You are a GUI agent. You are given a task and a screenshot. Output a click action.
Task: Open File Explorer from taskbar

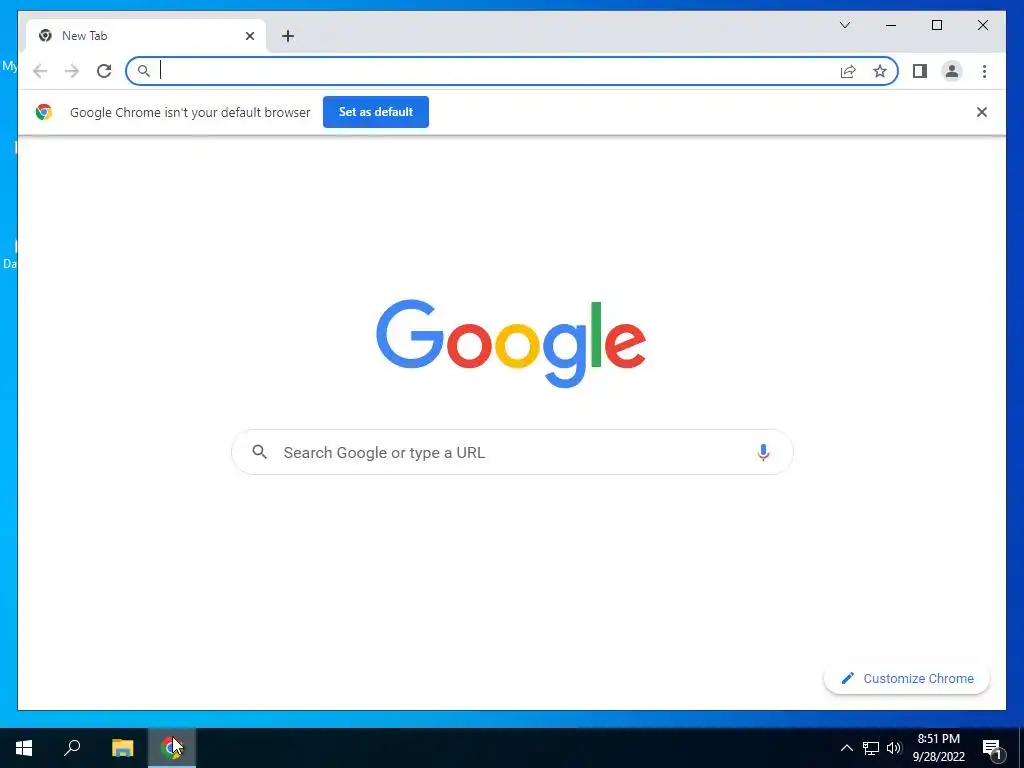[122, 748]
